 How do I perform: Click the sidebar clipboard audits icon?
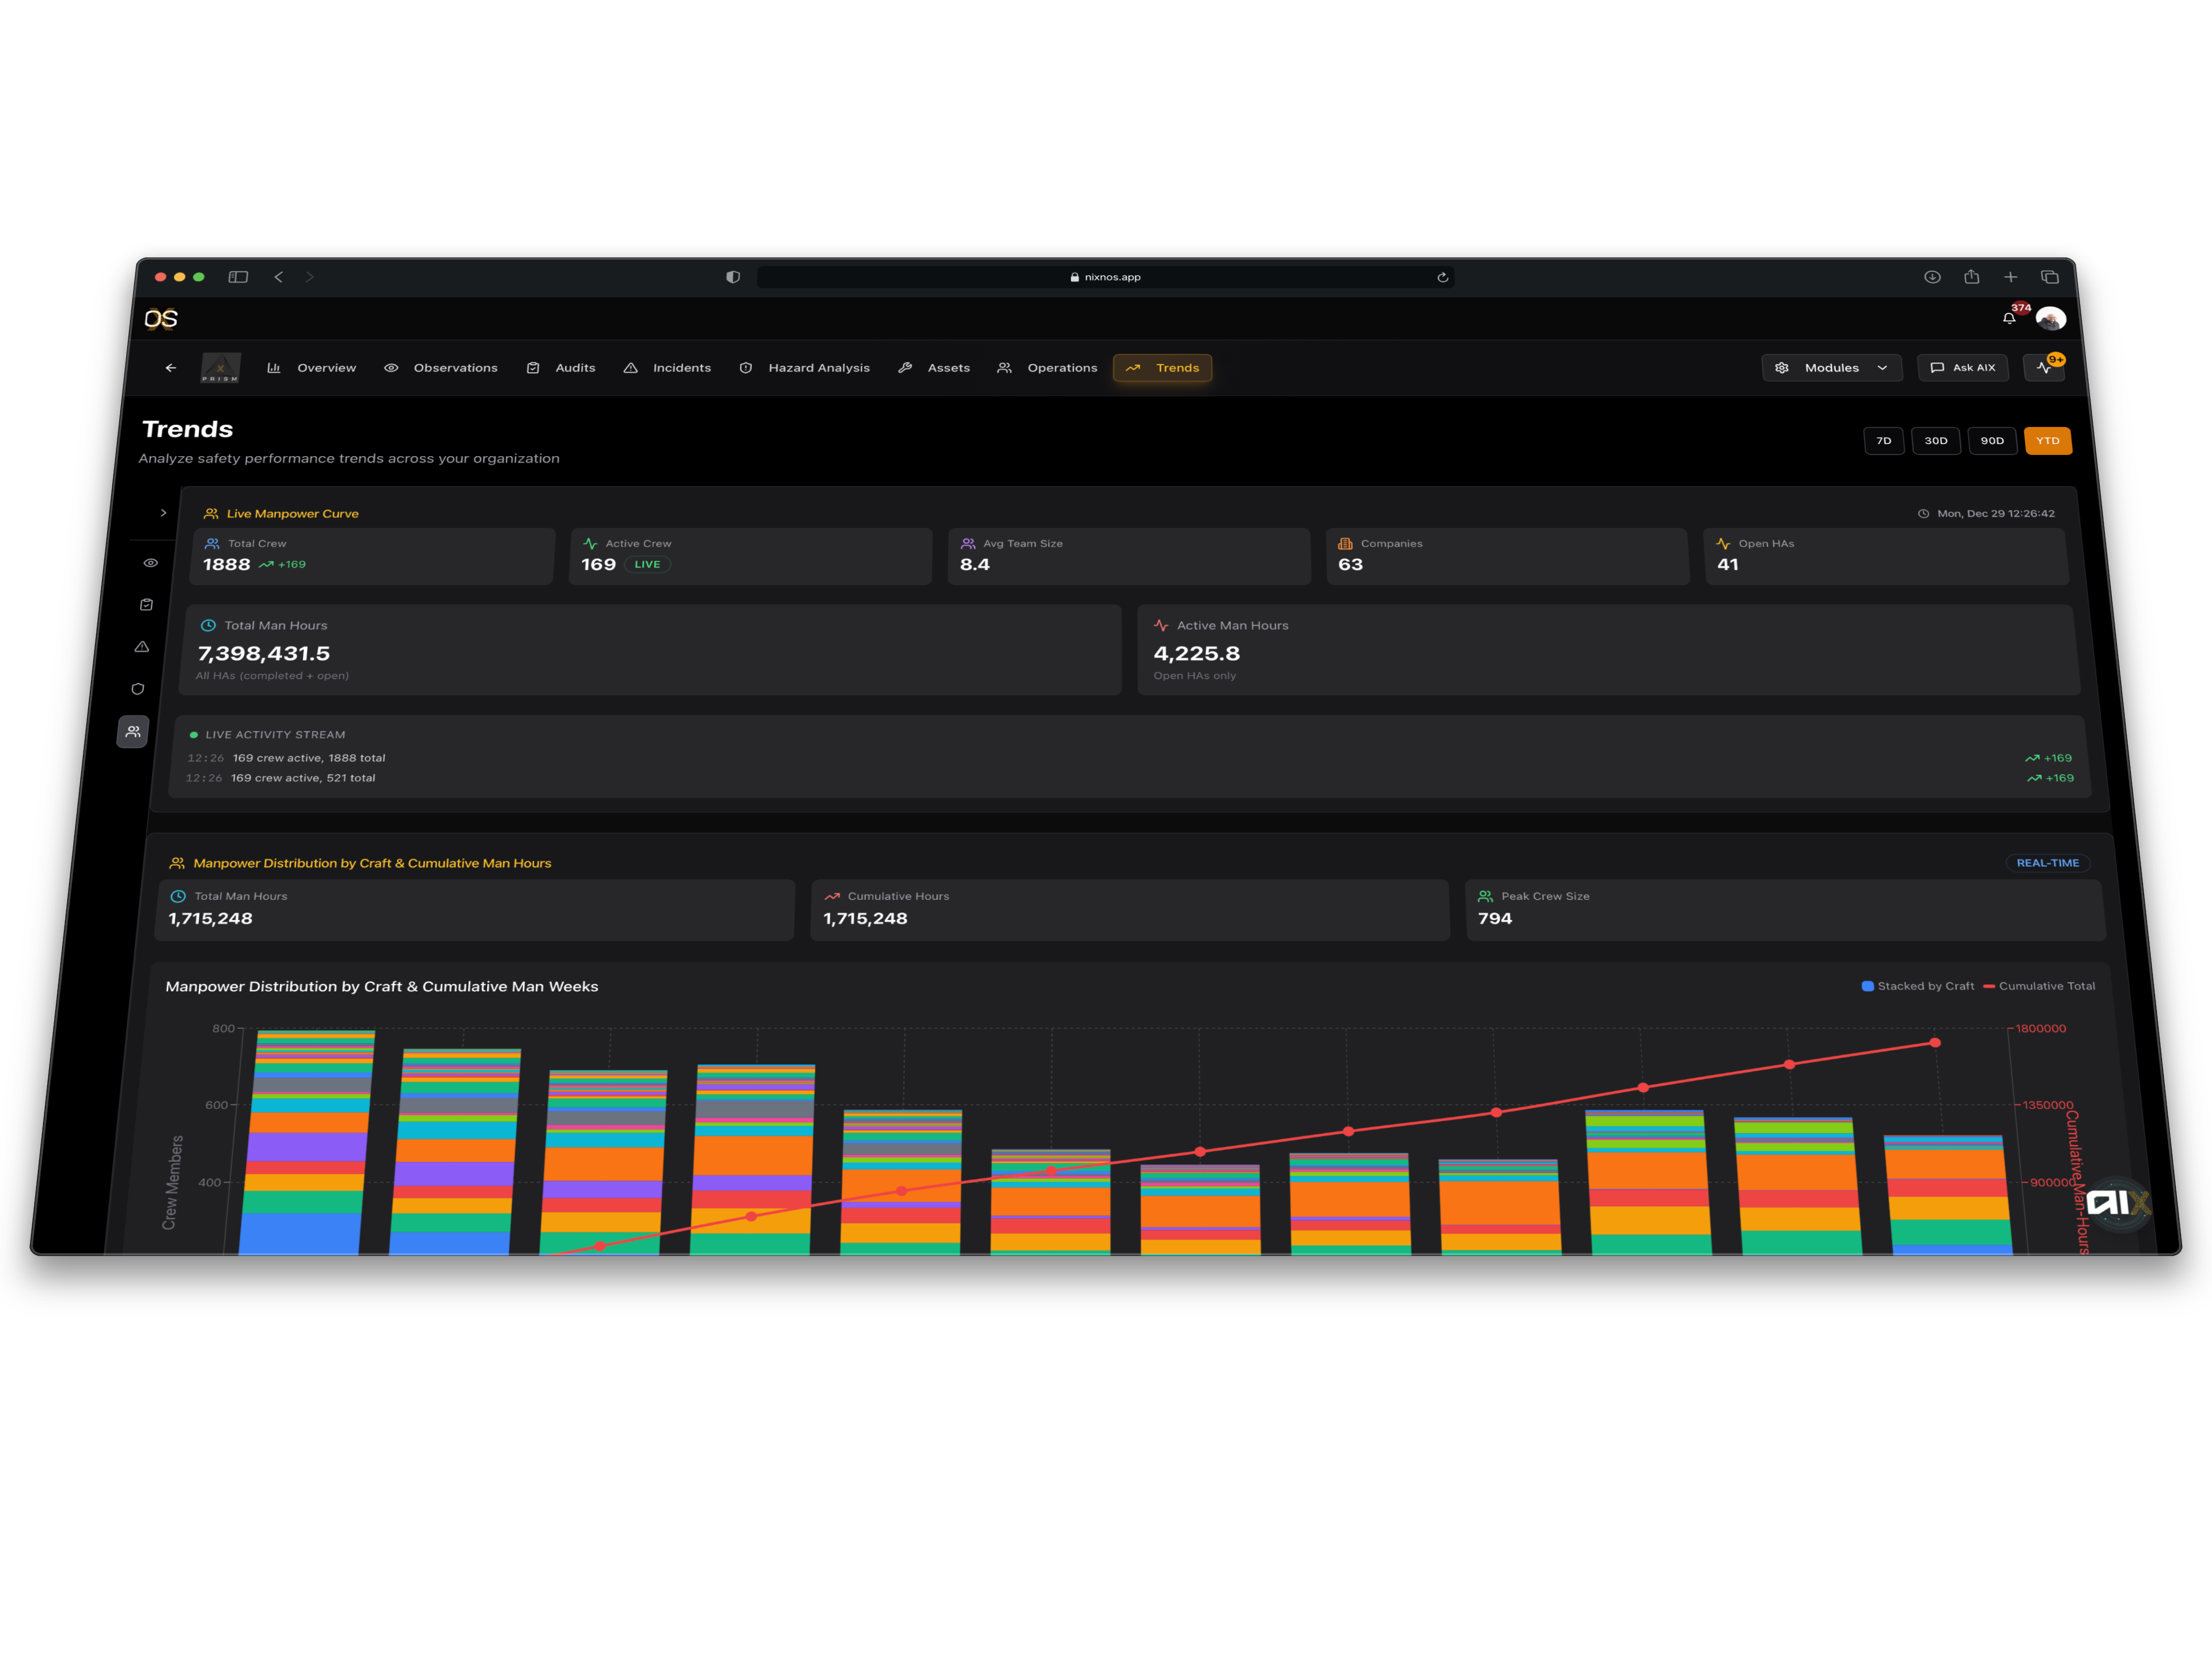(147, 605)
